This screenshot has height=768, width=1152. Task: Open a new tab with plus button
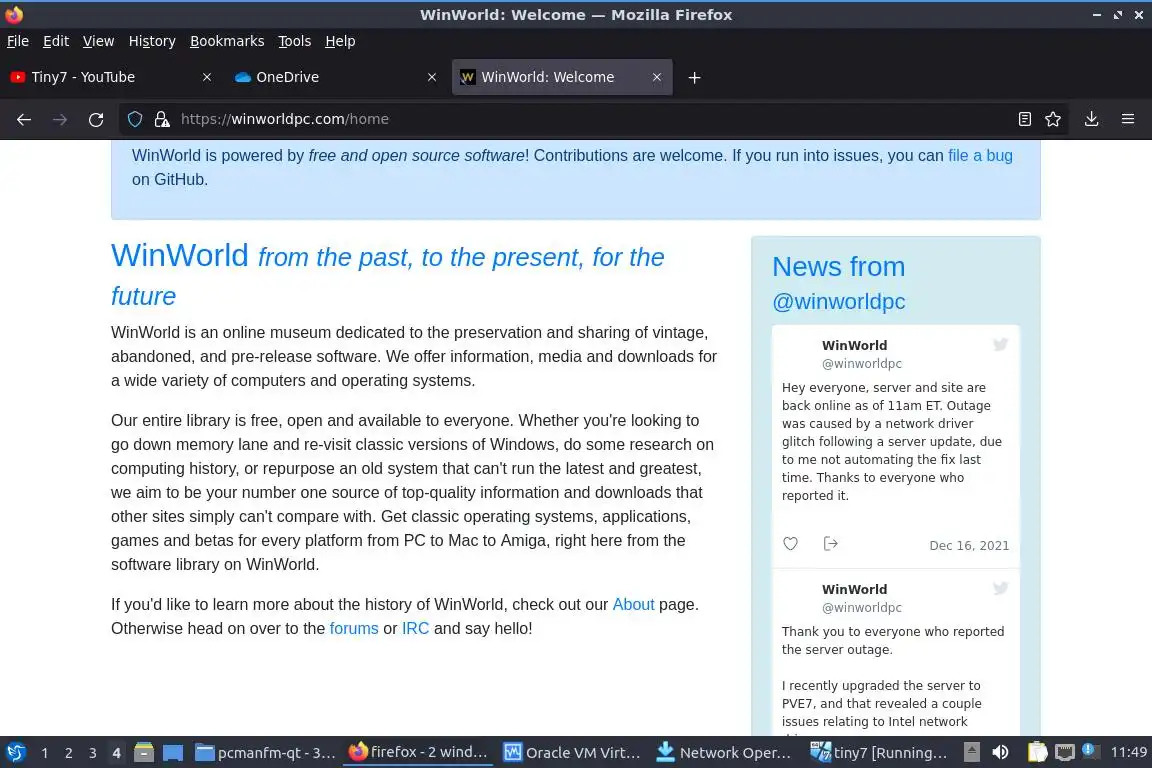(694, 77)
